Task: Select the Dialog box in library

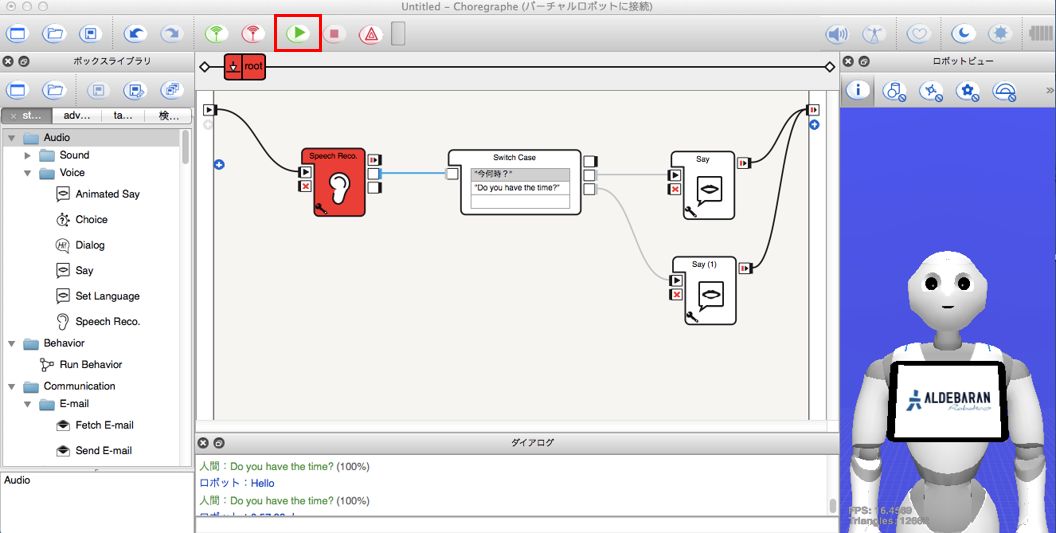Action: click(80, 245)
